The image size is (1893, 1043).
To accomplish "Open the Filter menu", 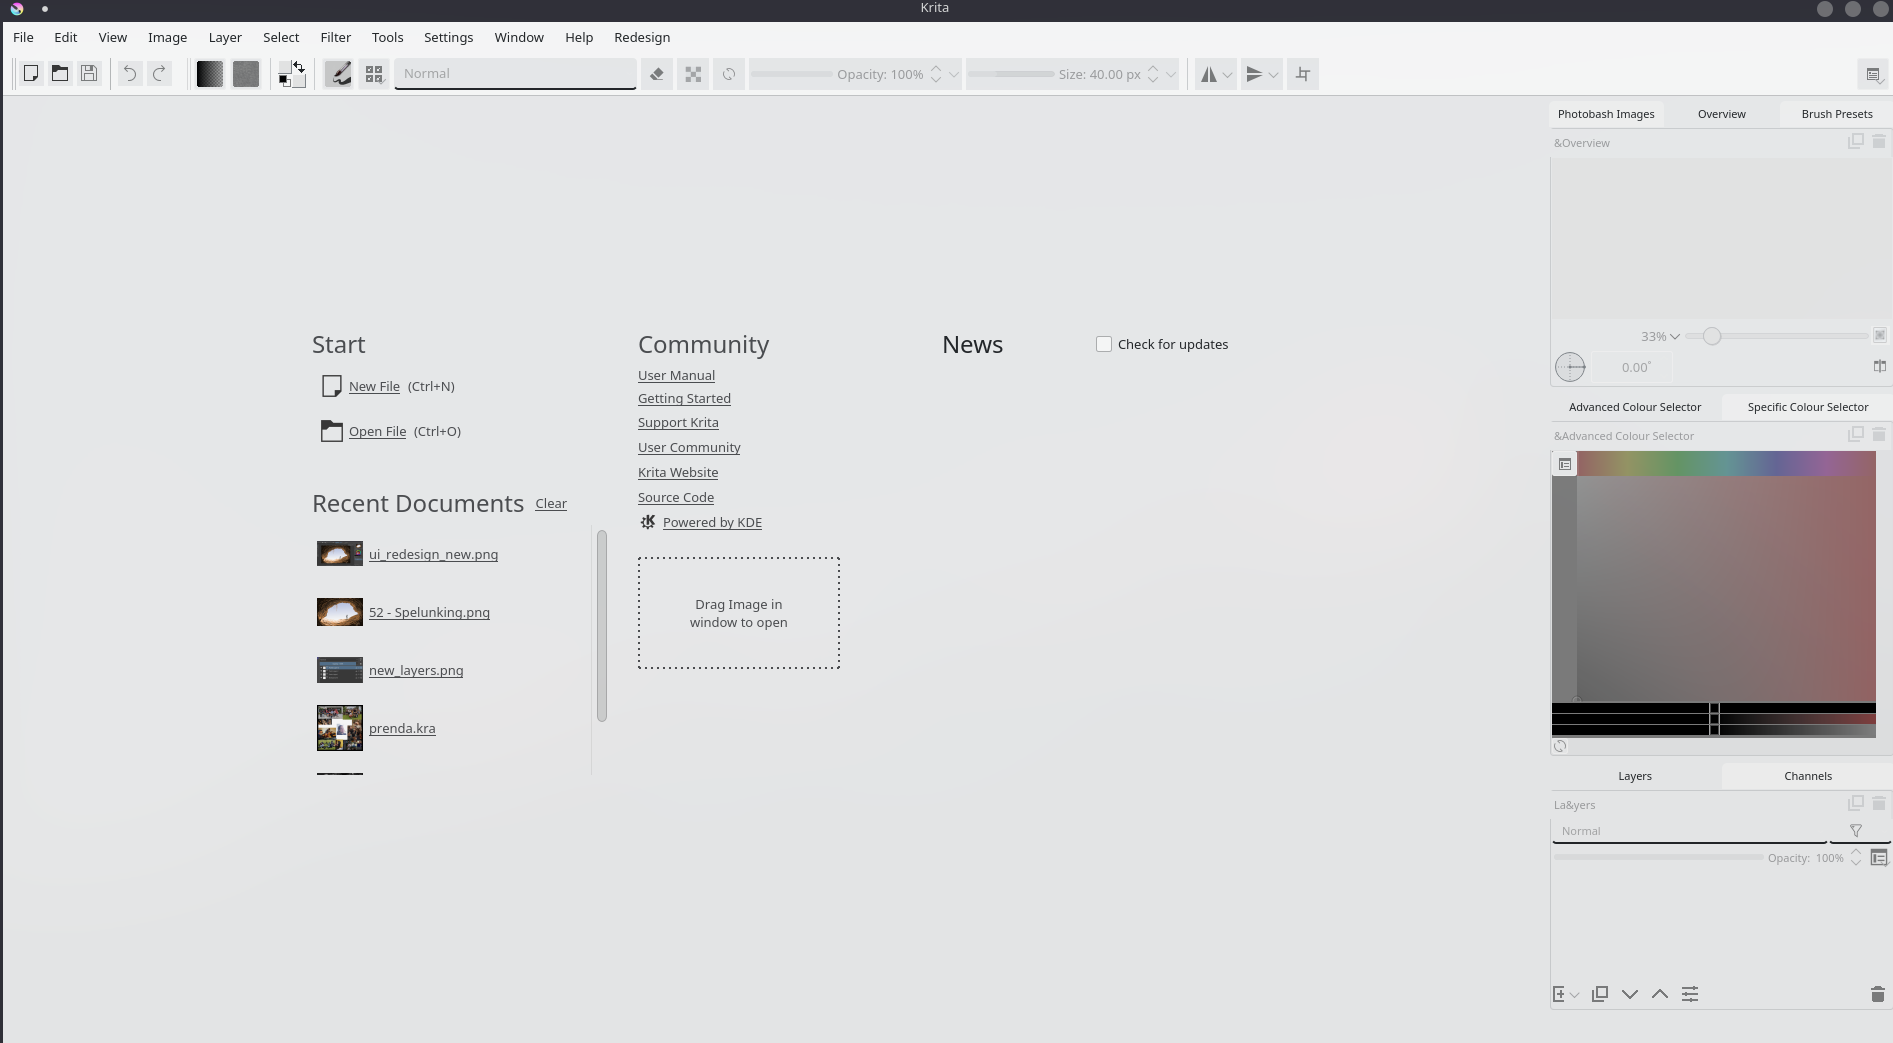I will point(336,37).
